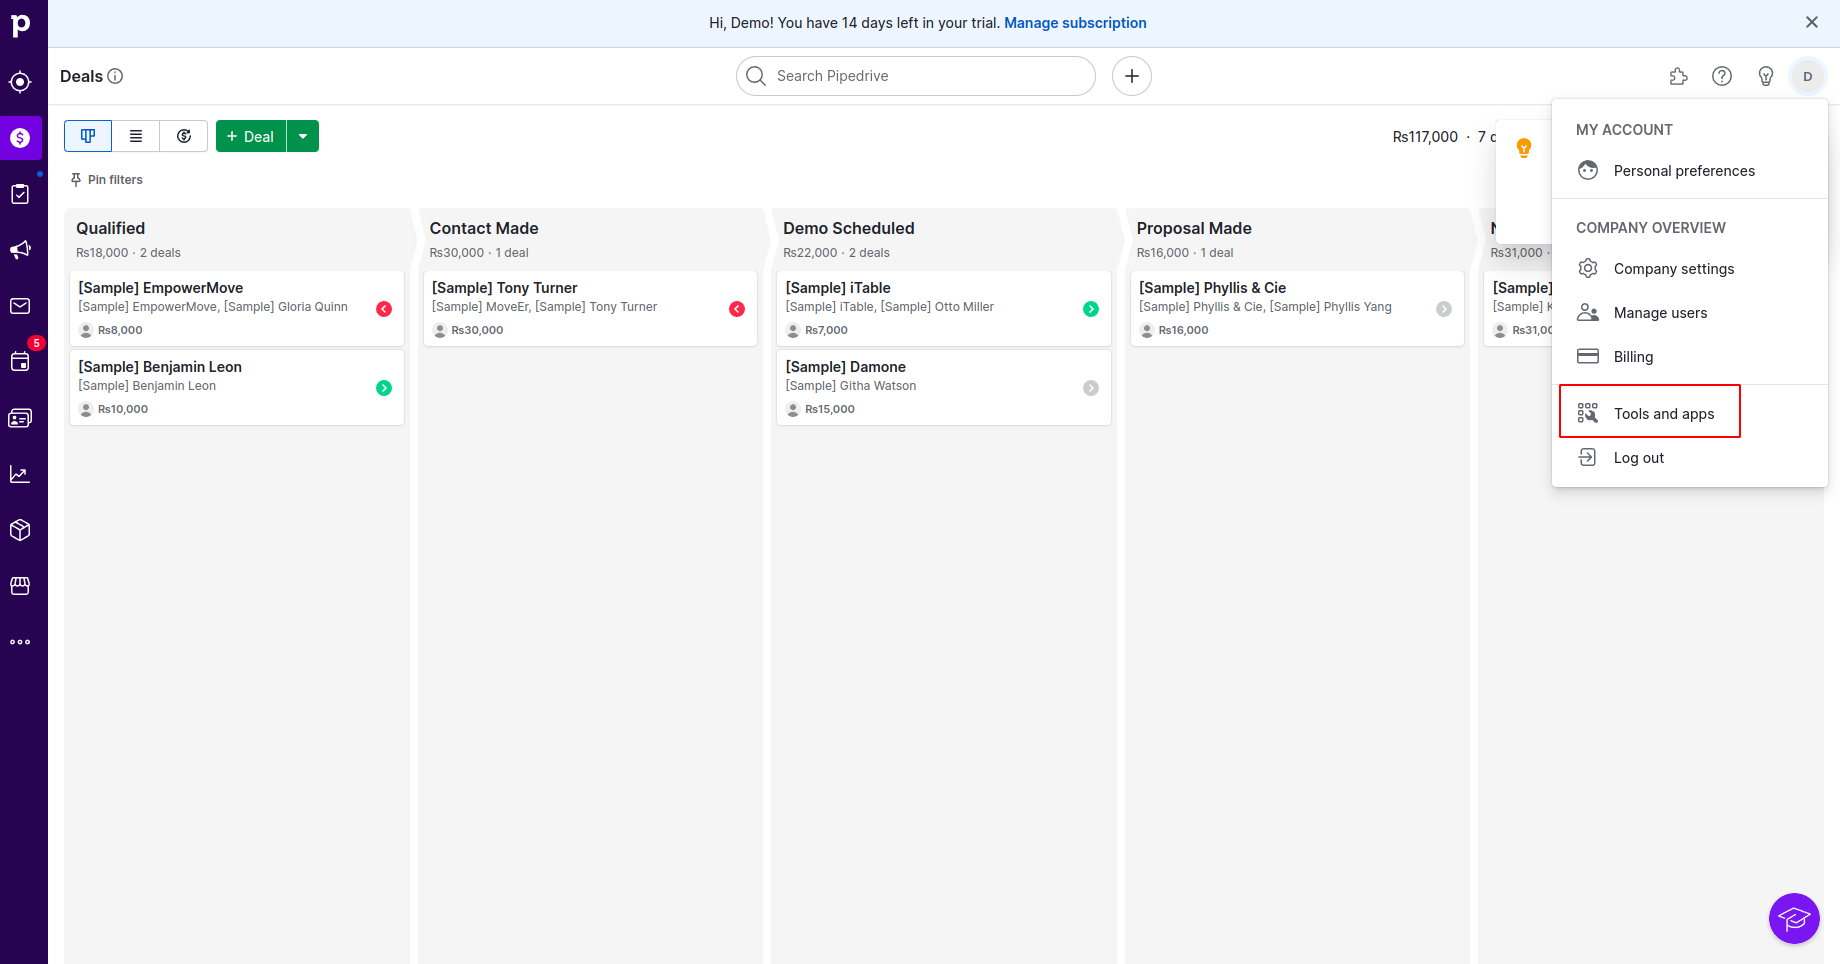Viewport: 1840px width, 964px height.
Task: Switch to list view
Action: click(136, 136)
